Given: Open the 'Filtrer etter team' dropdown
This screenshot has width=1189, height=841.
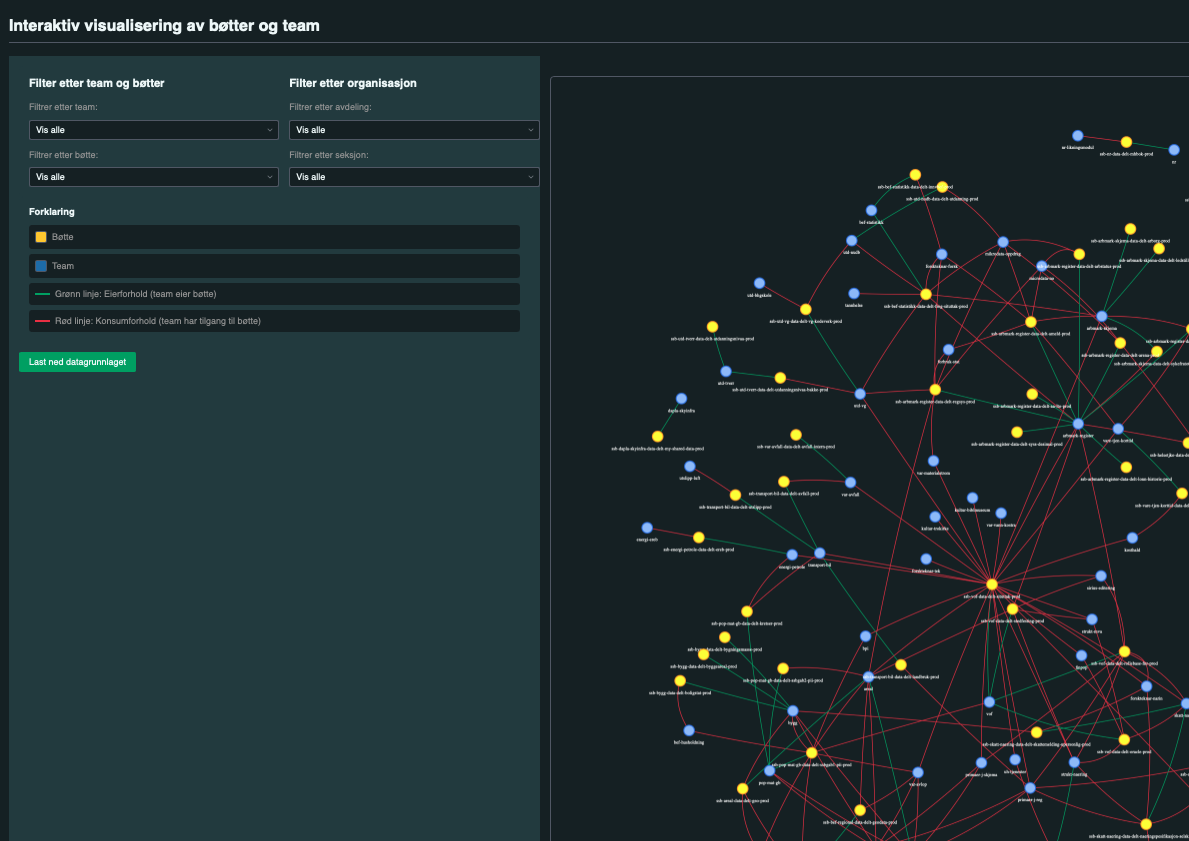Looking at the screenshot, I should (154, 130).
